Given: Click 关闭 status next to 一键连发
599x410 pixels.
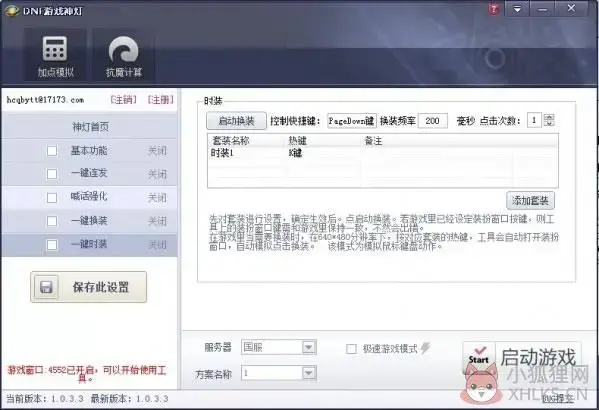Looking at the screenshot, I should pos(157,174).
